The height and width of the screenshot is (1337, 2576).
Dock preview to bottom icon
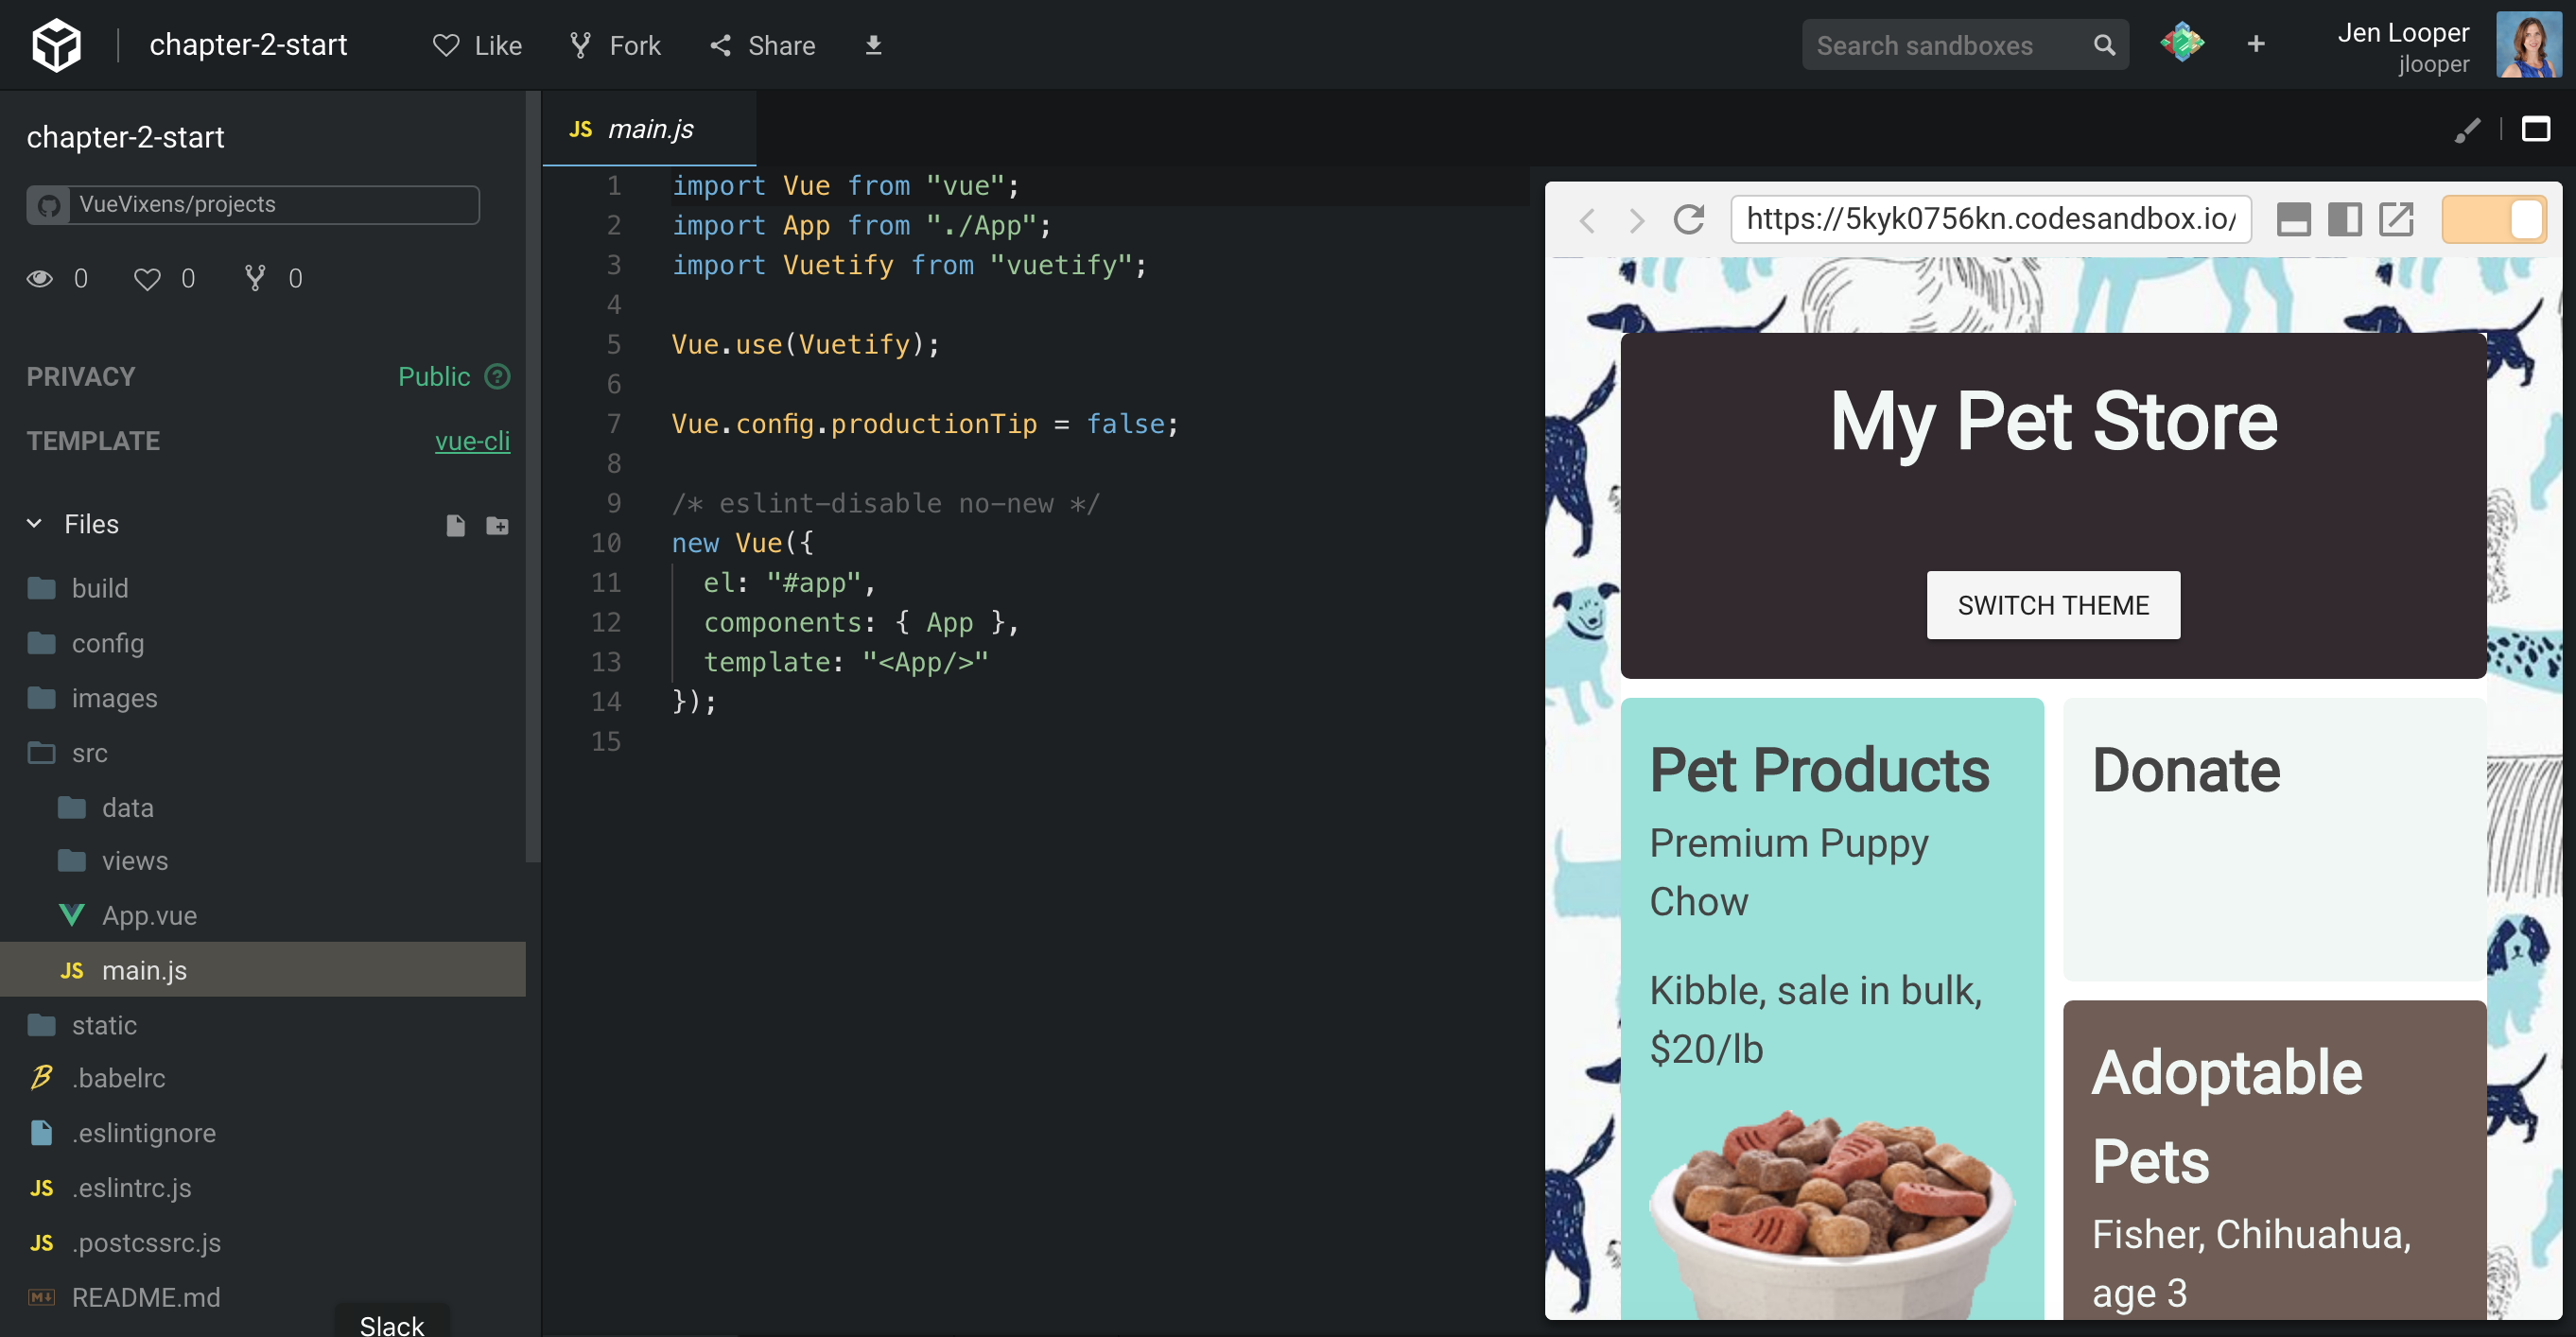2293,219
